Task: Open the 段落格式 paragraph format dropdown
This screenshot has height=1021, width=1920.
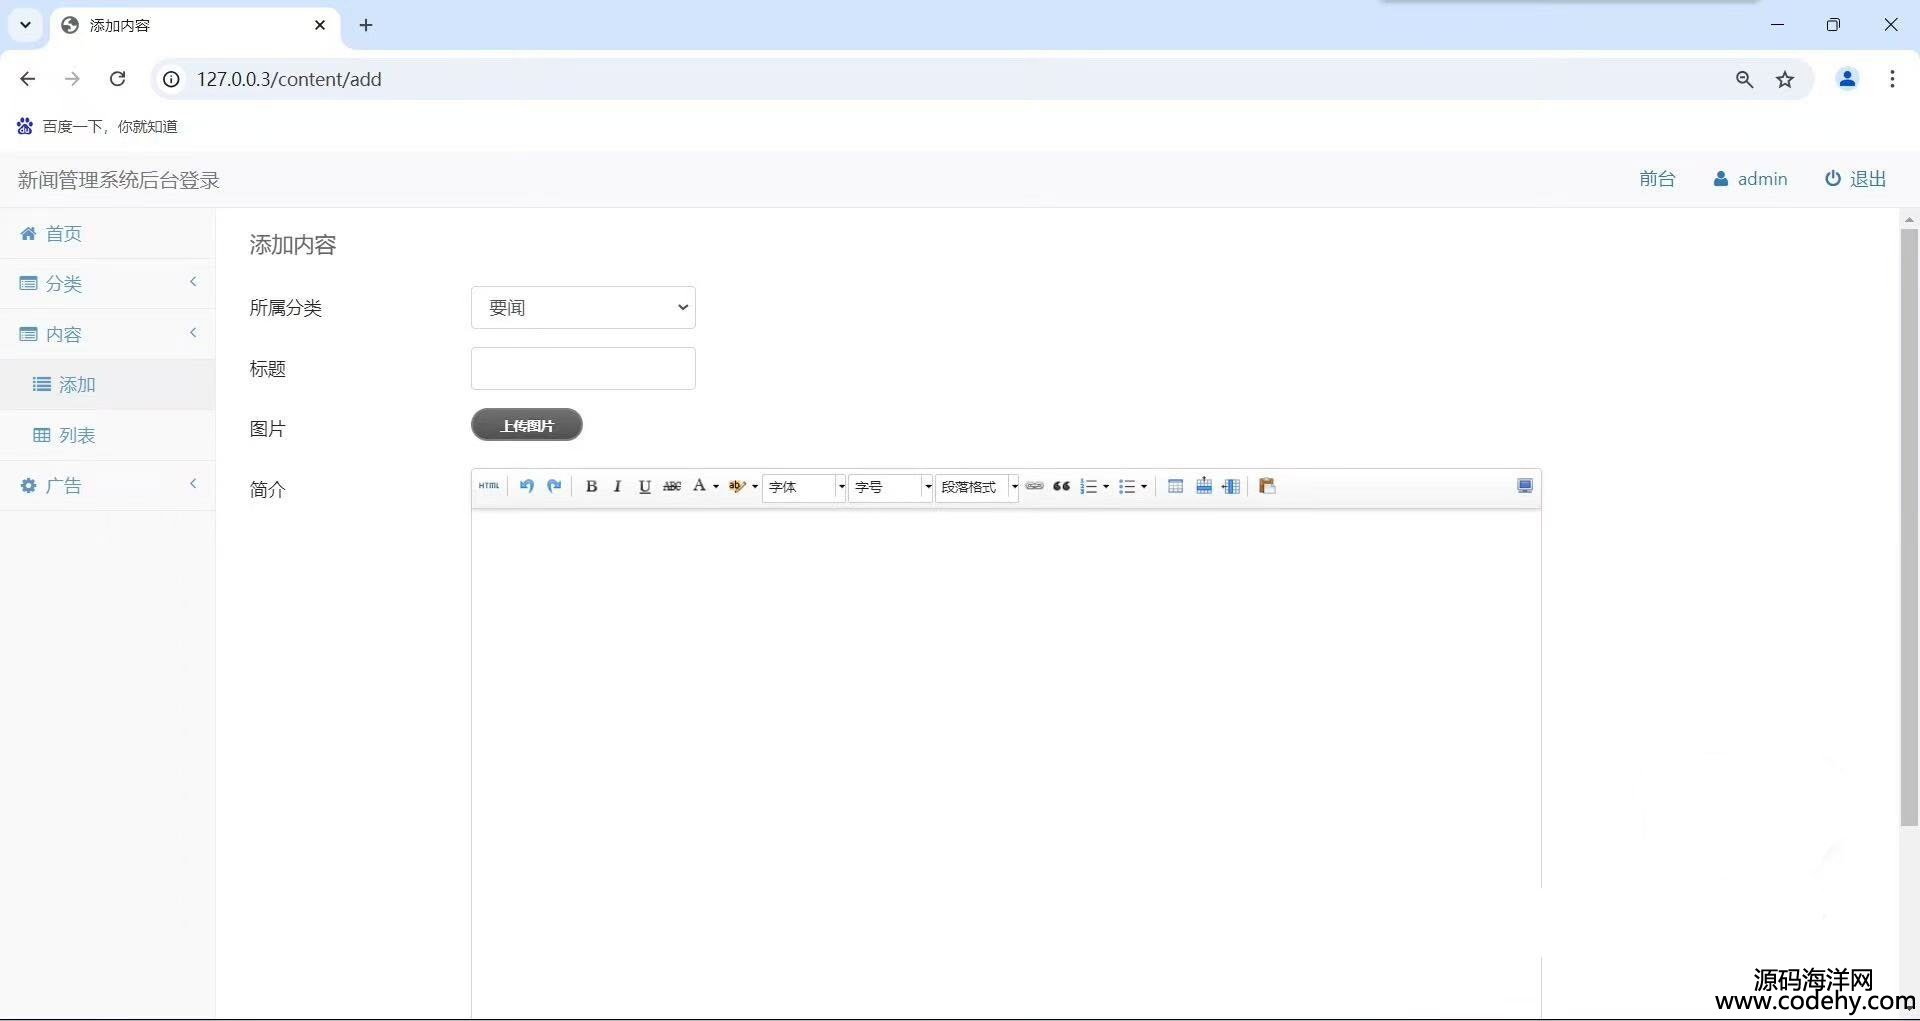Action: click(978, 487)
